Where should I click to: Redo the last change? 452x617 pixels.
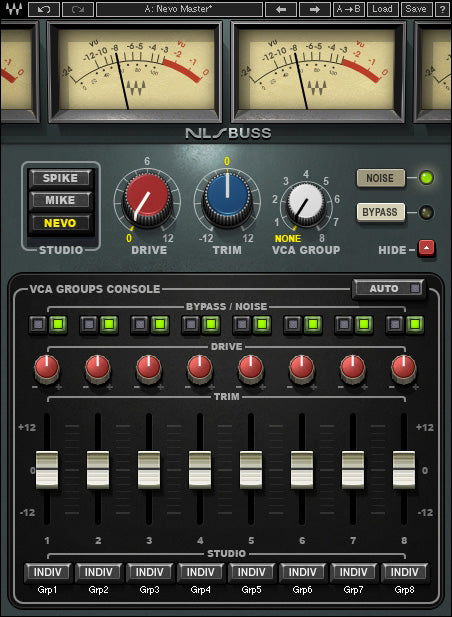point(78,9)
